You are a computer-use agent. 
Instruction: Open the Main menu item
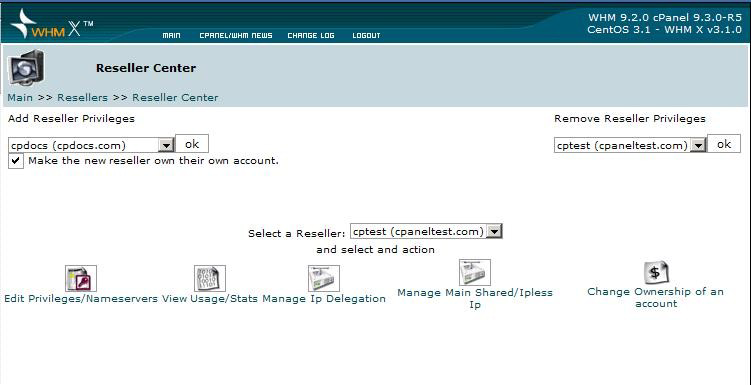point(171,35)
